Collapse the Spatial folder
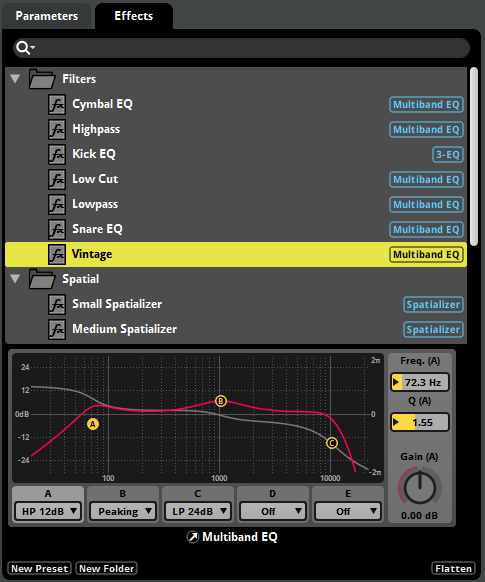This screenshot has width=485, height=582. click(15, 278)
